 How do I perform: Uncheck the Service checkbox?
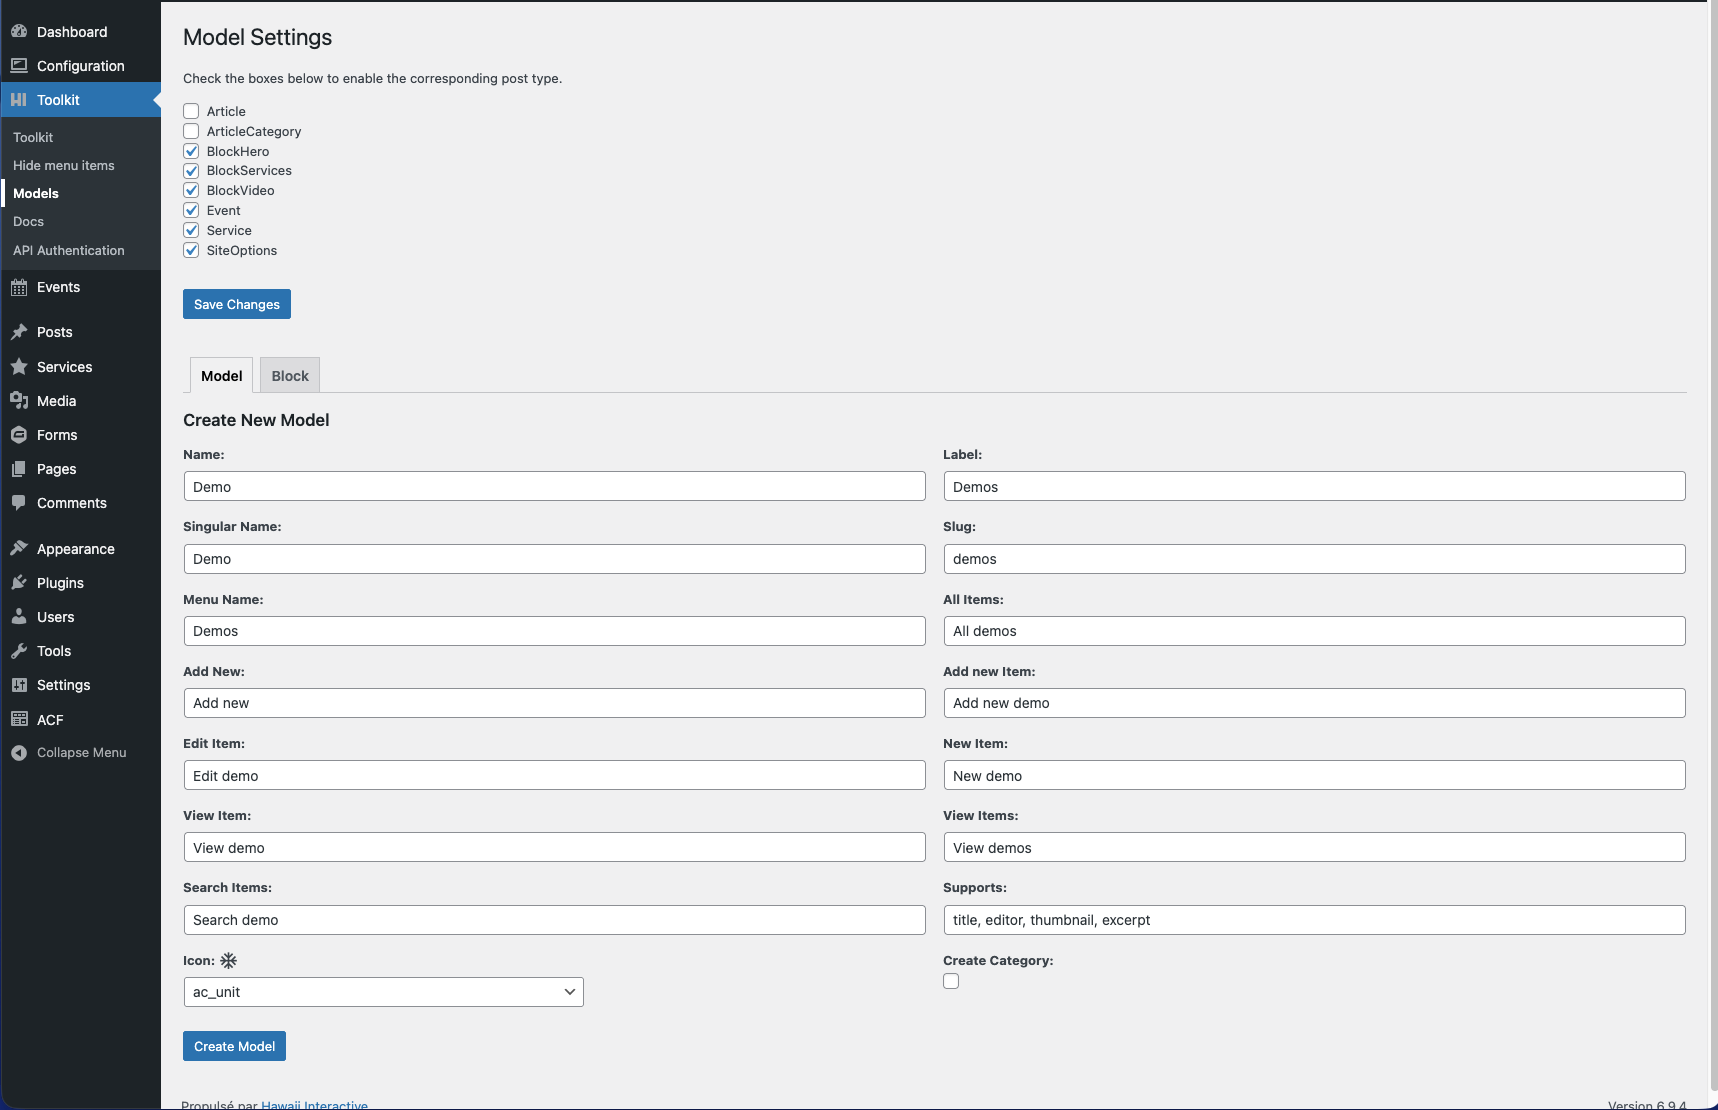(191, 230)
